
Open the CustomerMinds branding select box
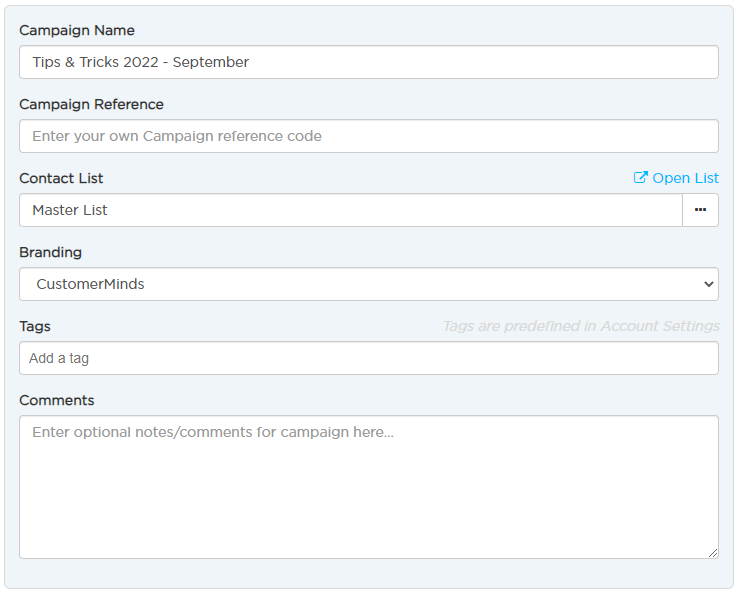[369, 284]
